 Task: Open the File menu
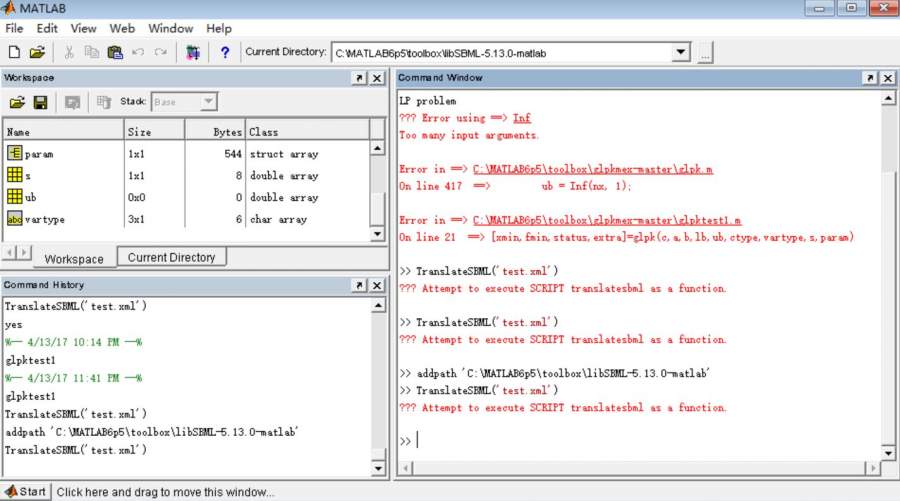click(14, 28)
